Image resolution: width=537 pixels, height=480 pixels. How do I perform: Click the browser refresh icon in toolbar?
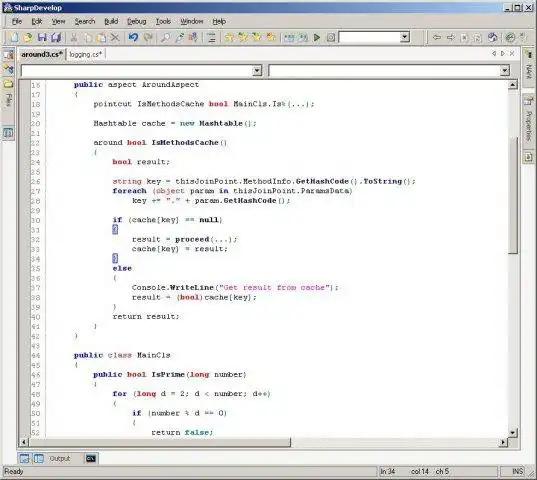478,37
